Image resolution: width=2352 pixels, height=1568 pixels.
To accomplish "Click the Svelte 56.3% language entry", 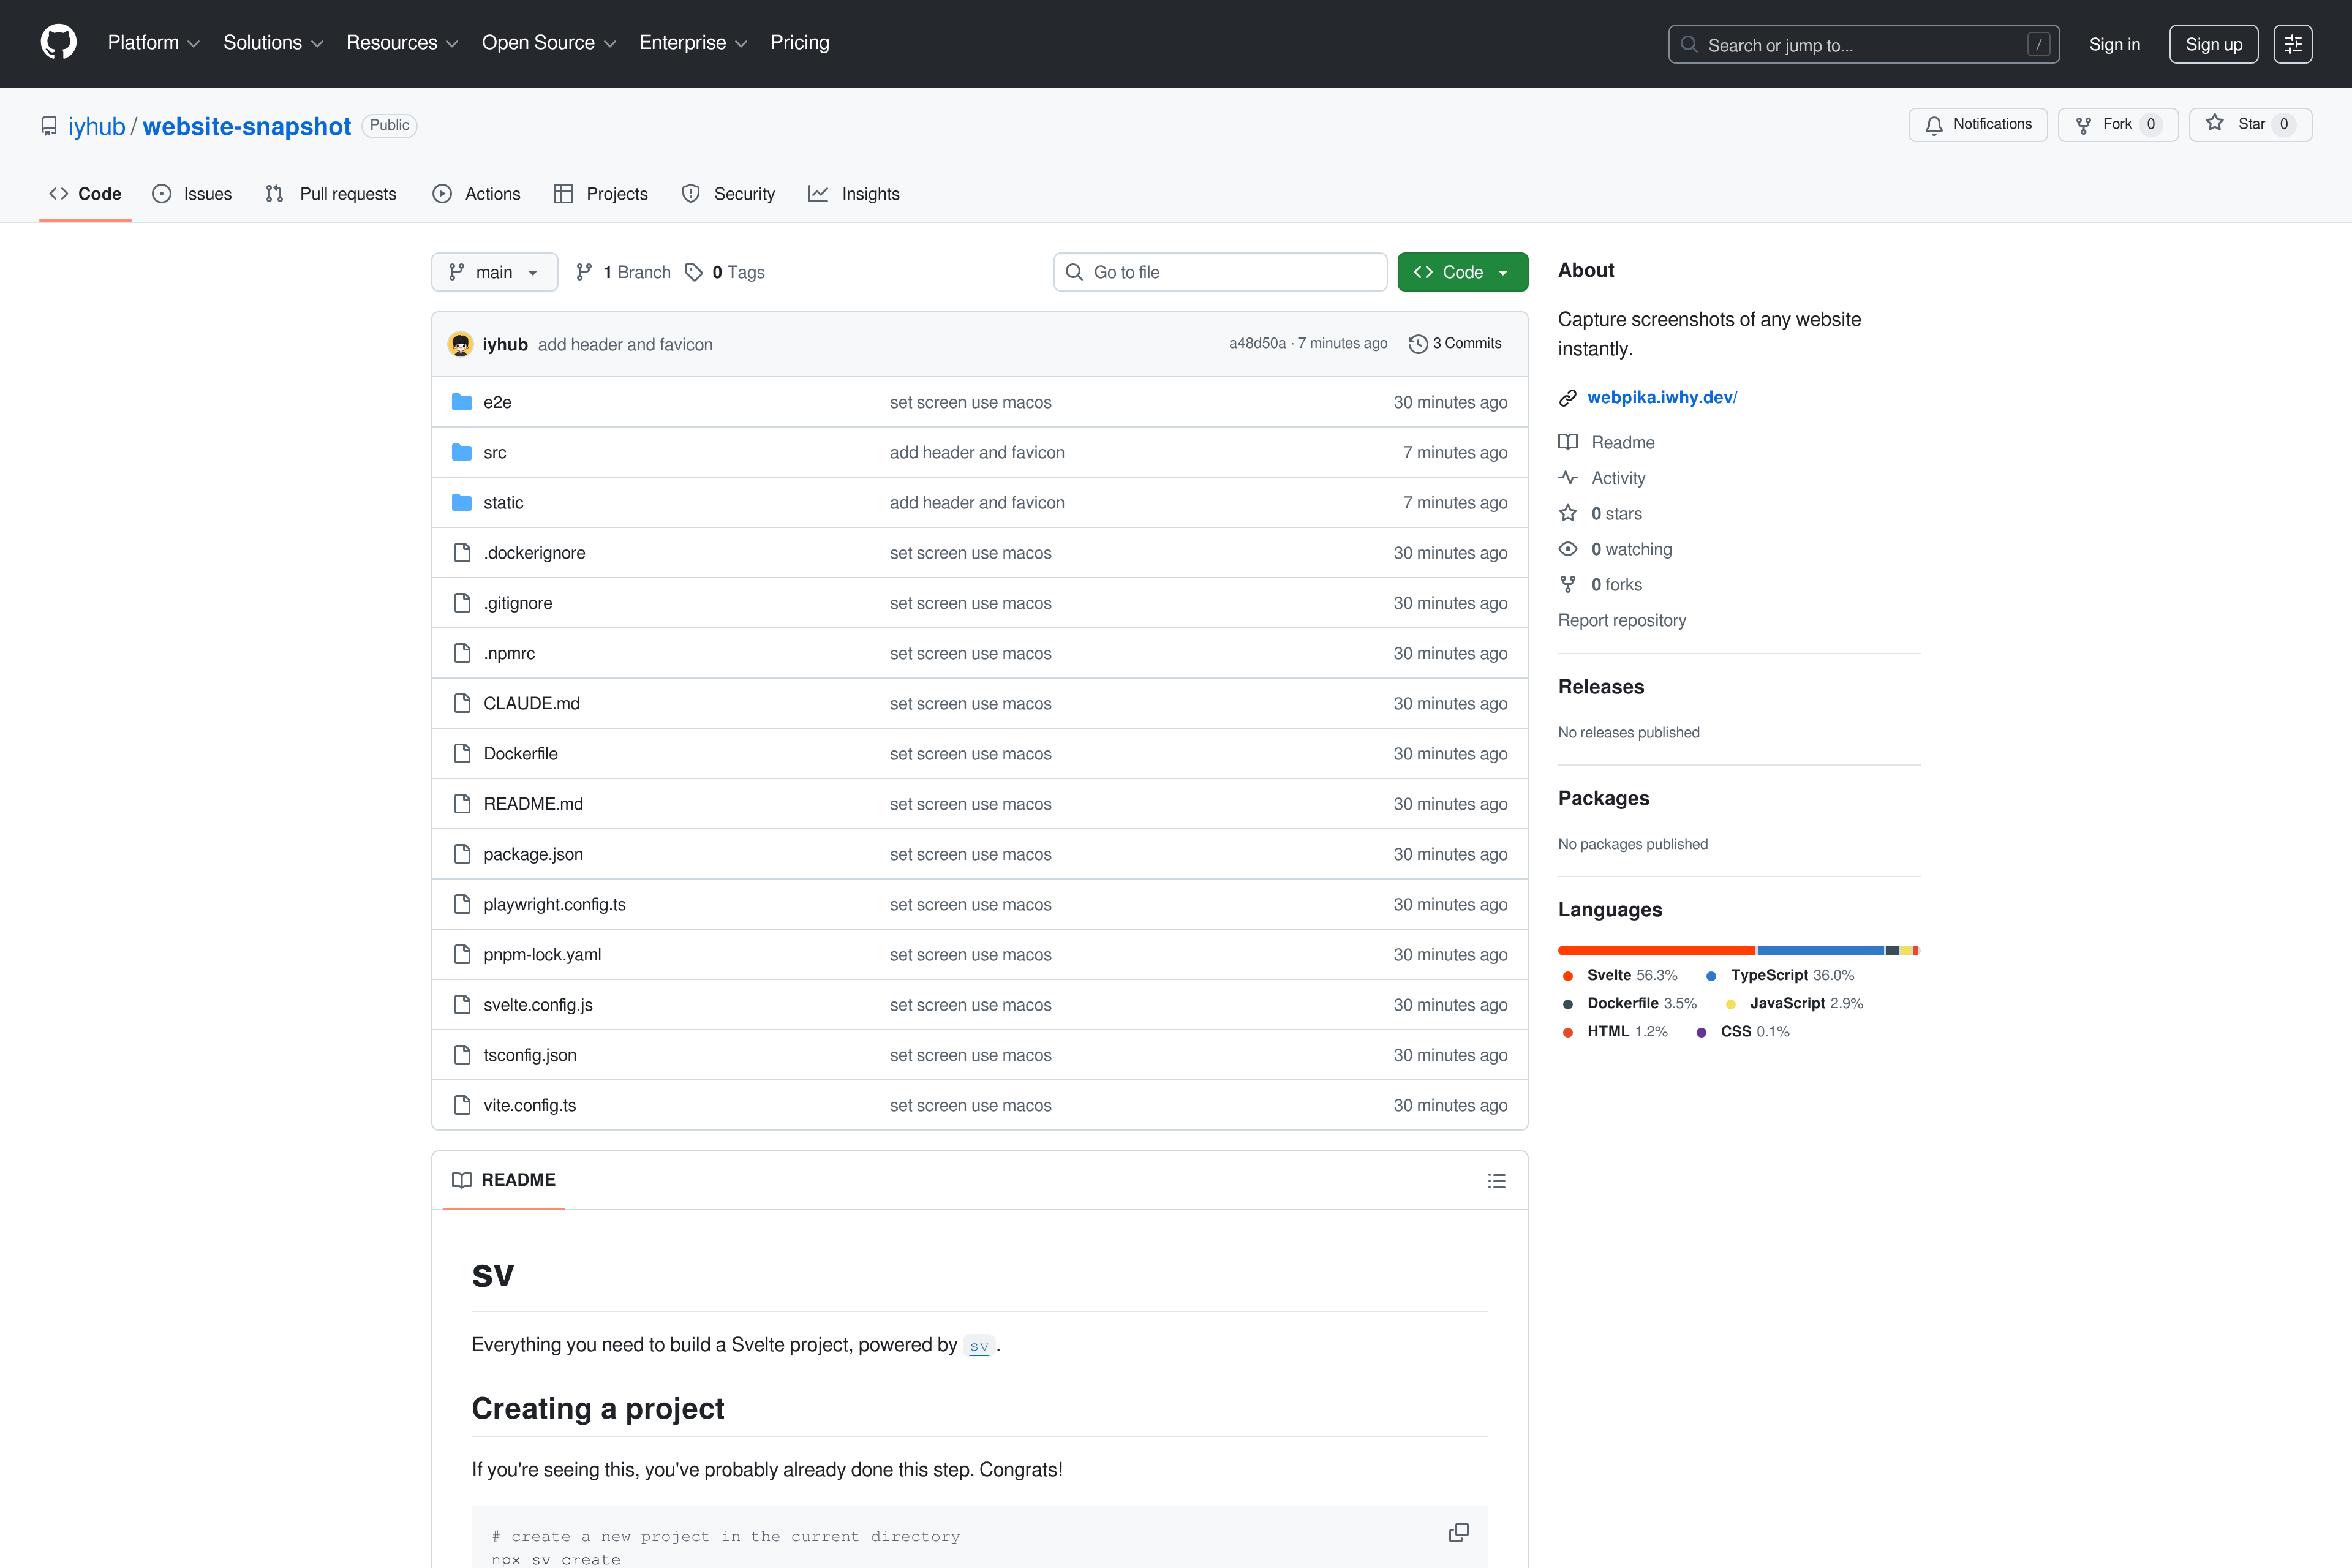I will 1620,975.
